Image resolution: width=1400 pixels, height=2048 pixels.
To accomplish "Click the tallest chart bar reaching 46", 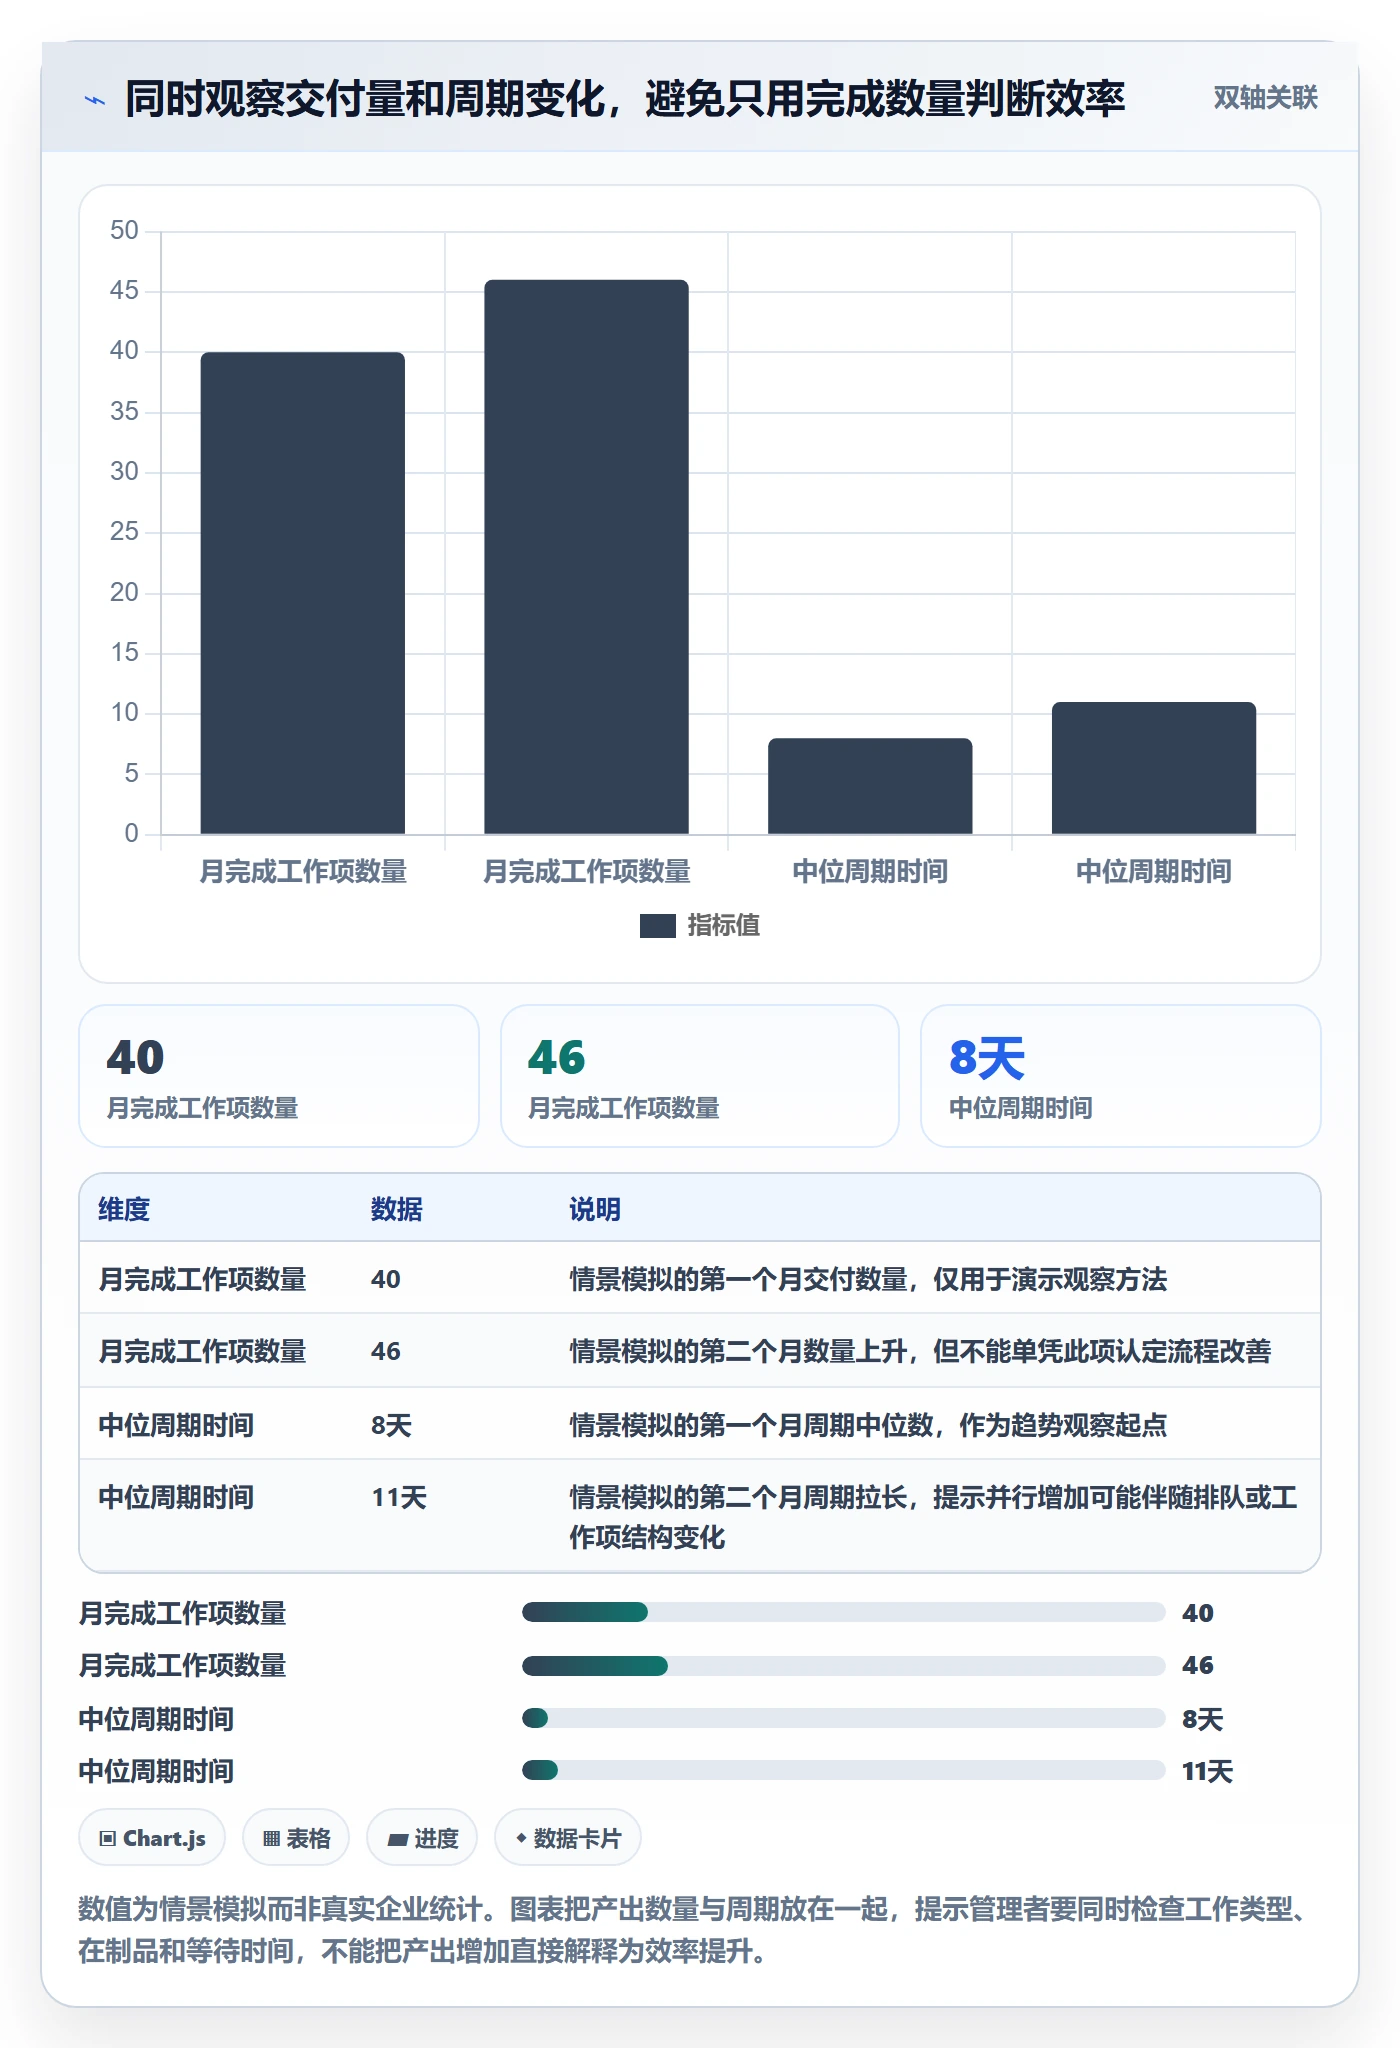I will pos(587,557).
